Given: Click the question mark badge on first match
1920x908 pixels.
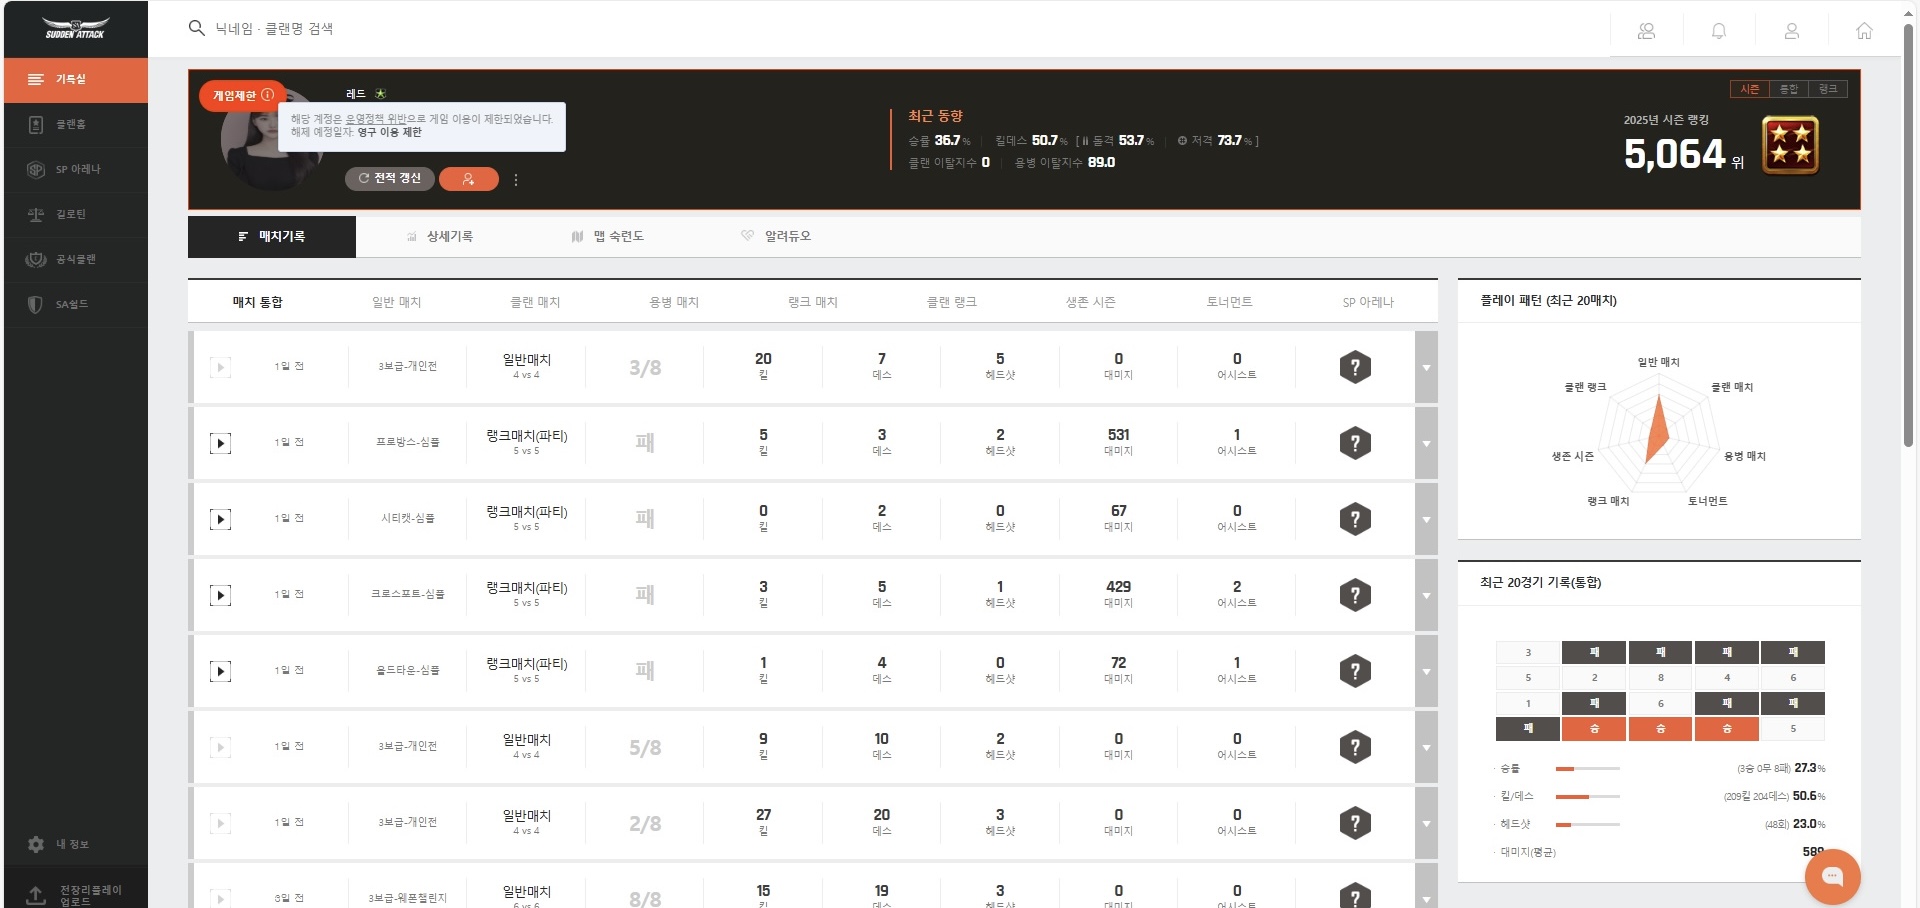Looking at the screenshot, I should point(1355,367).
